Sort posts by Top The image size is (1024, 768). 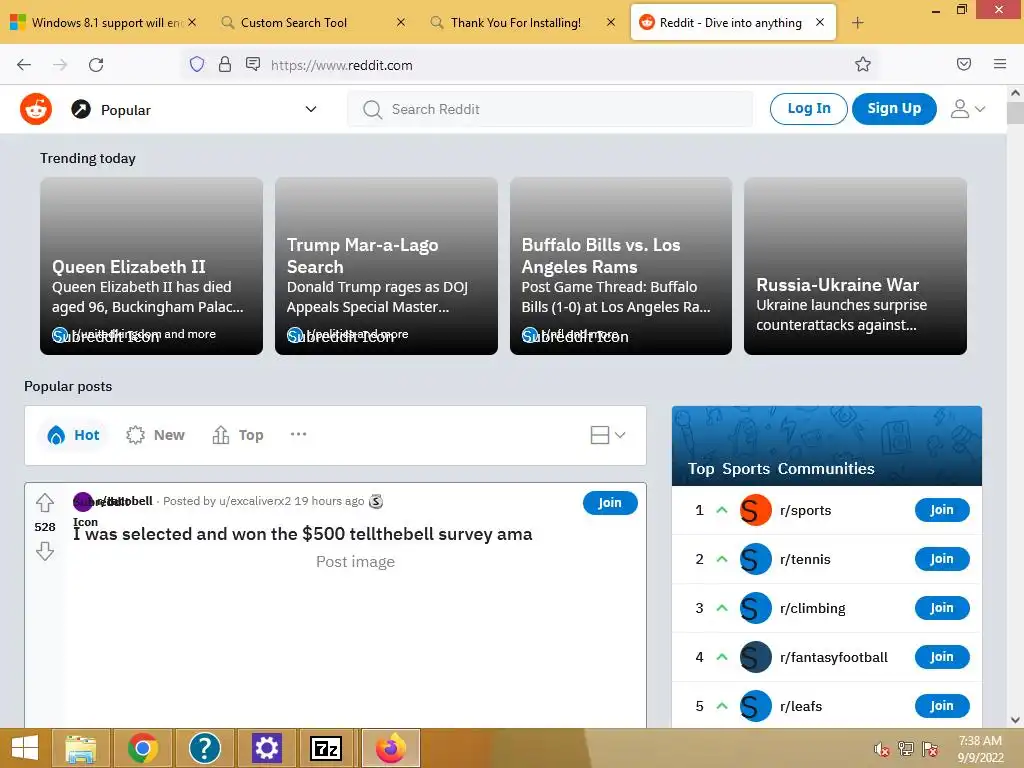[x=238, y=435]
